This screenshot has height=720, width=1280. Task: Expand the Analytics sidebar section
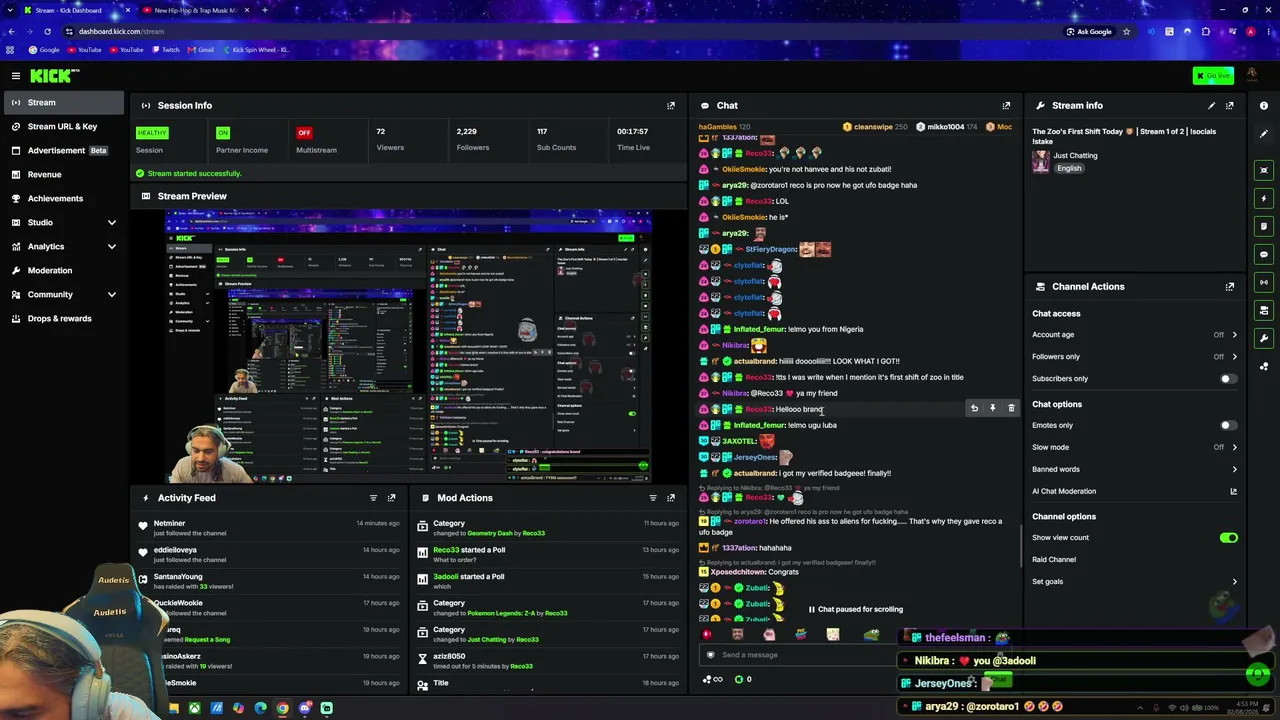click(111, 246)
